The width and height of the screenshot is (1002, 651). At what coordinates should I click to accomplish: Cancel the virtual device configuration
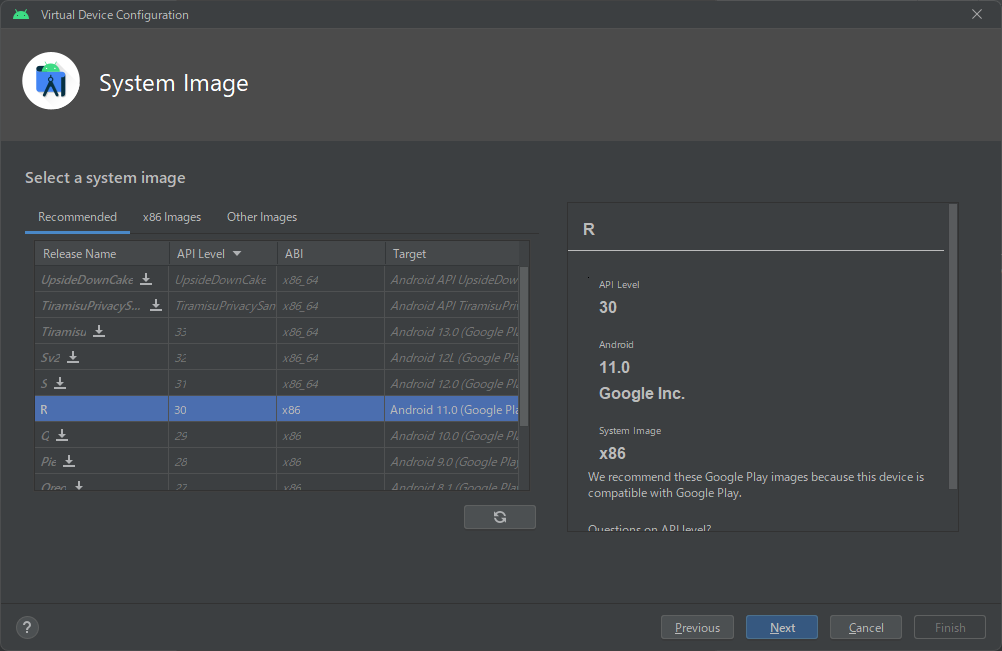866,628
